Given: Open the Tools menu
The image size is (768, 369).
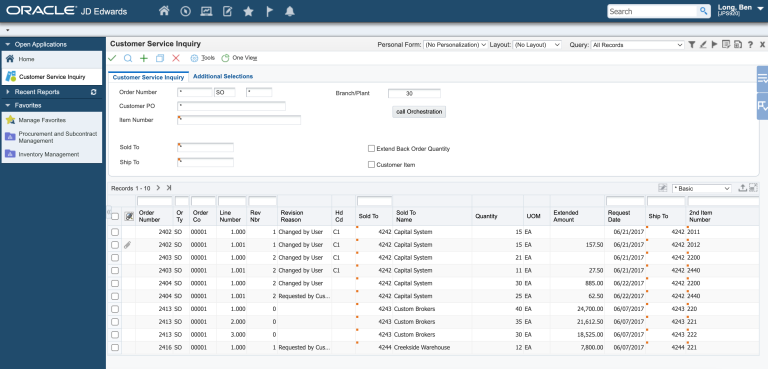Looking at the screenshot, I should [x=203, y=58].
